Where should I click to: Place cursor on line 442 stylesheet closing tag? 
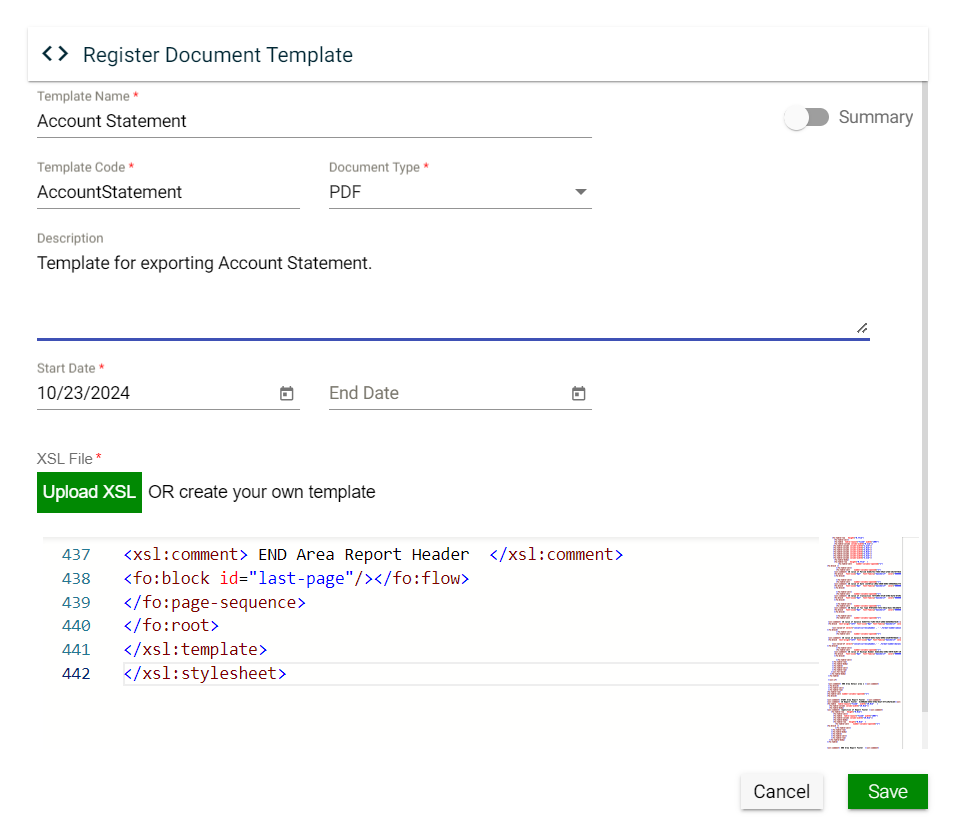point(205,674)
